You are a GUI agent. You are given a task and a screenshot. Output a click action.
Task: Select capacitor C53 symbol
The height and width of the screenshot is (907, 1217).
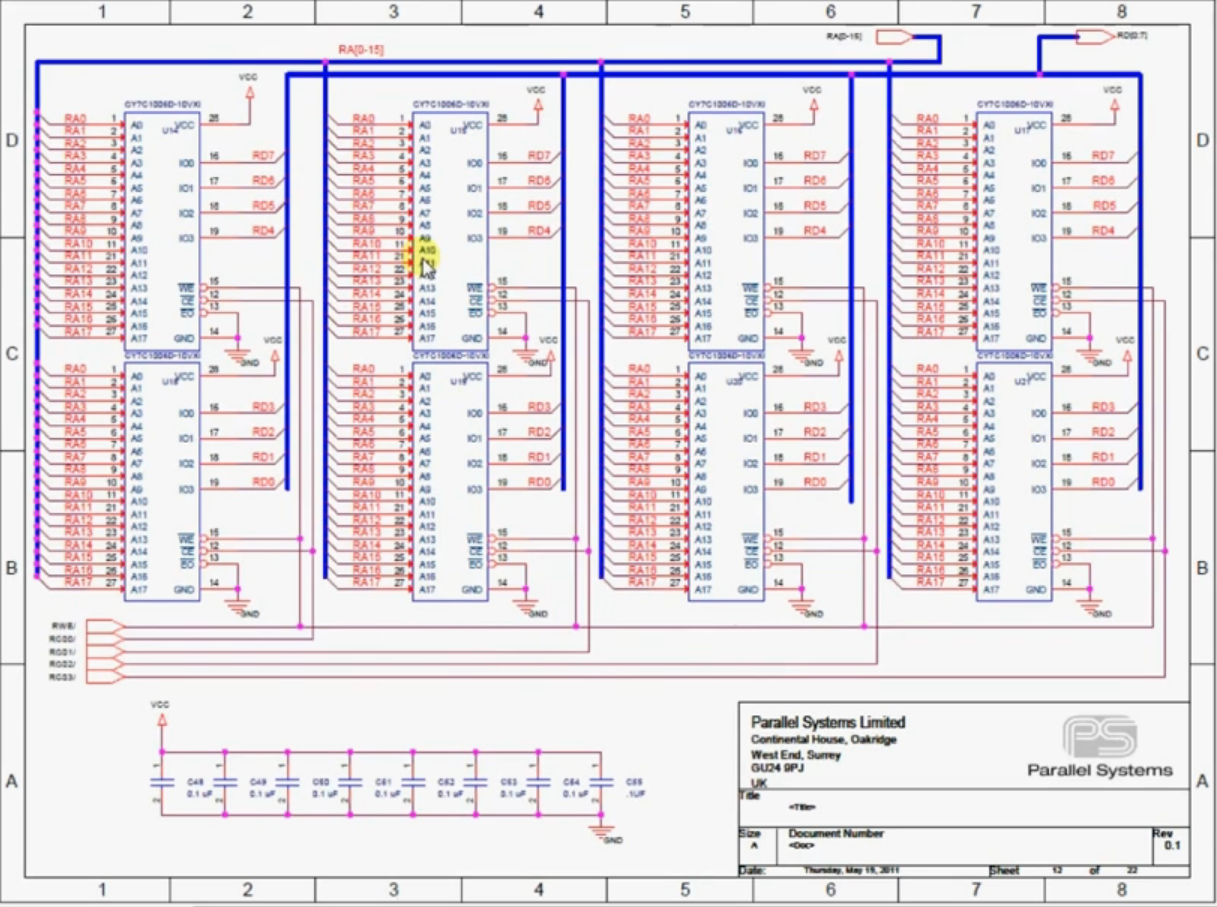pyautogui.click(x=474, y=782)
